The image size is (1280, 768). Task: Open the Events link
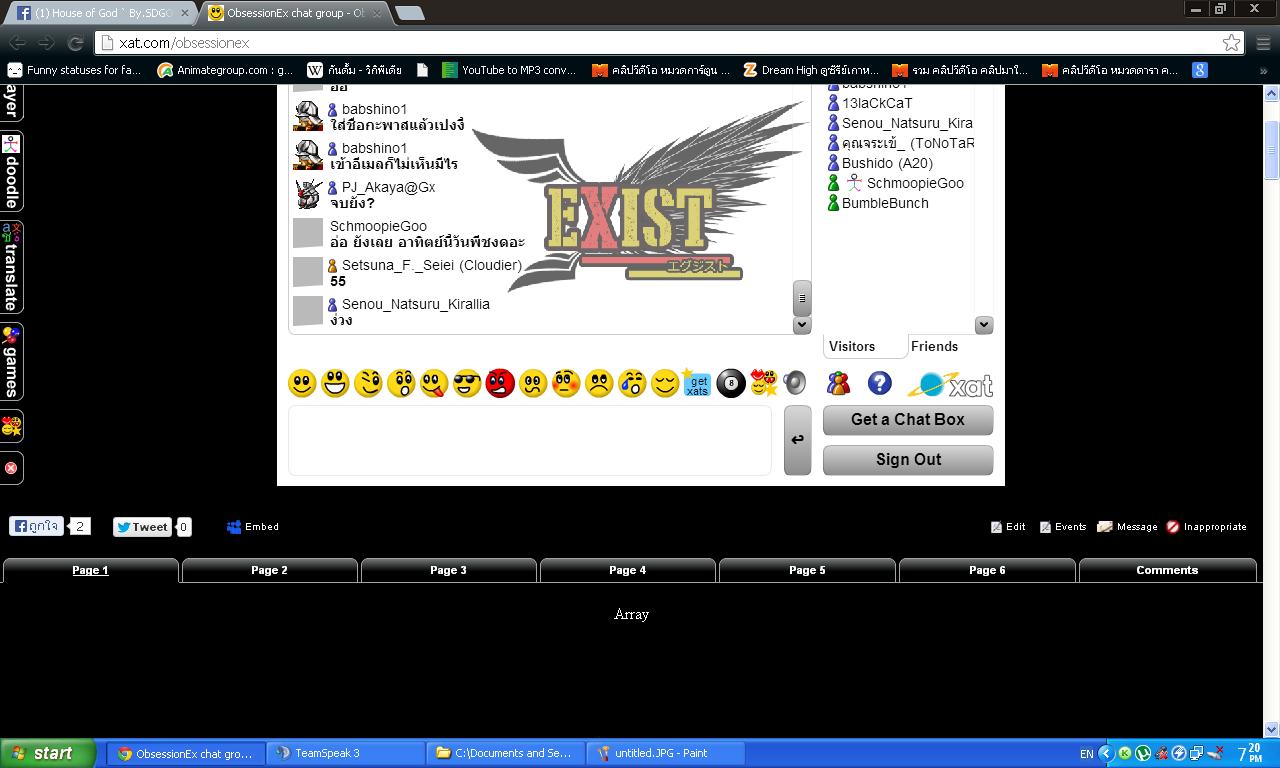click(x=1063, y=527)
